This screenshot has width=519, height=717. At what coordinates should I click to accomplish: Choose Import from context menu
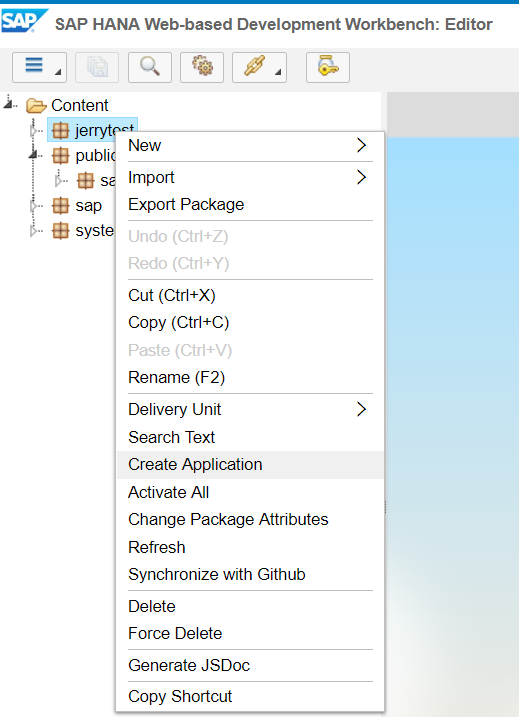[x=250, y=177]
